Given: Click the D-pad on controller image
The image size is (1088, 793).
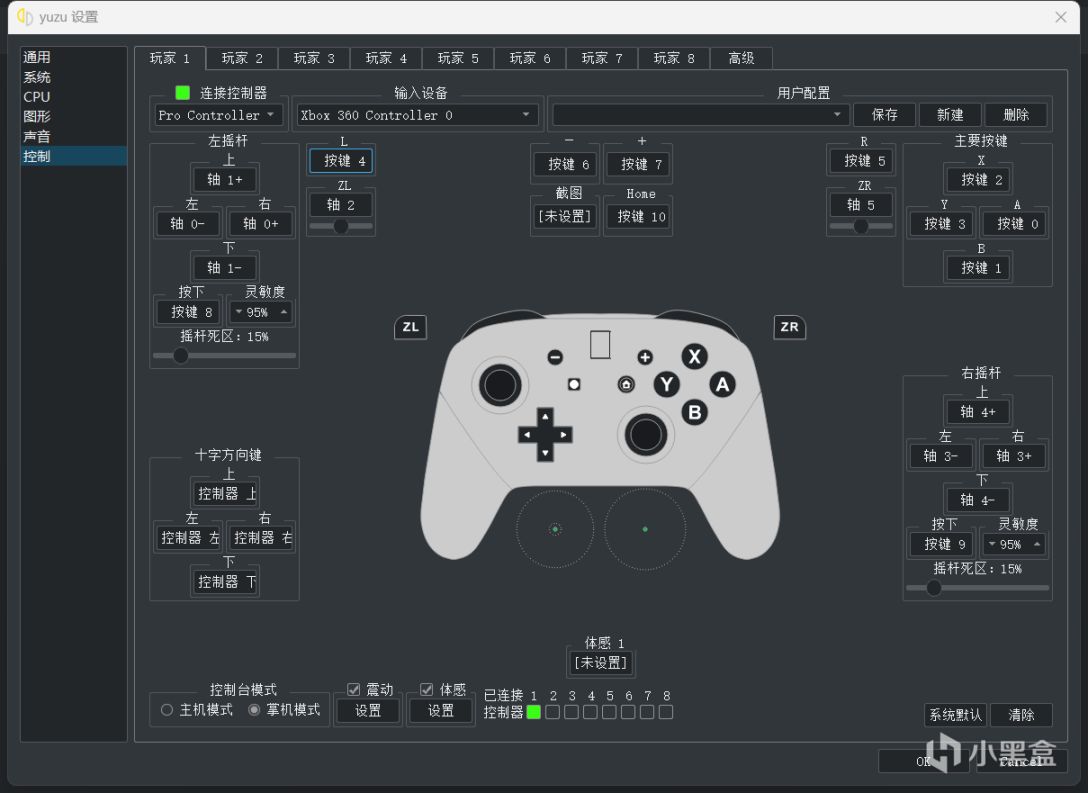Looking at the screenshot, I should pos(545,435).
